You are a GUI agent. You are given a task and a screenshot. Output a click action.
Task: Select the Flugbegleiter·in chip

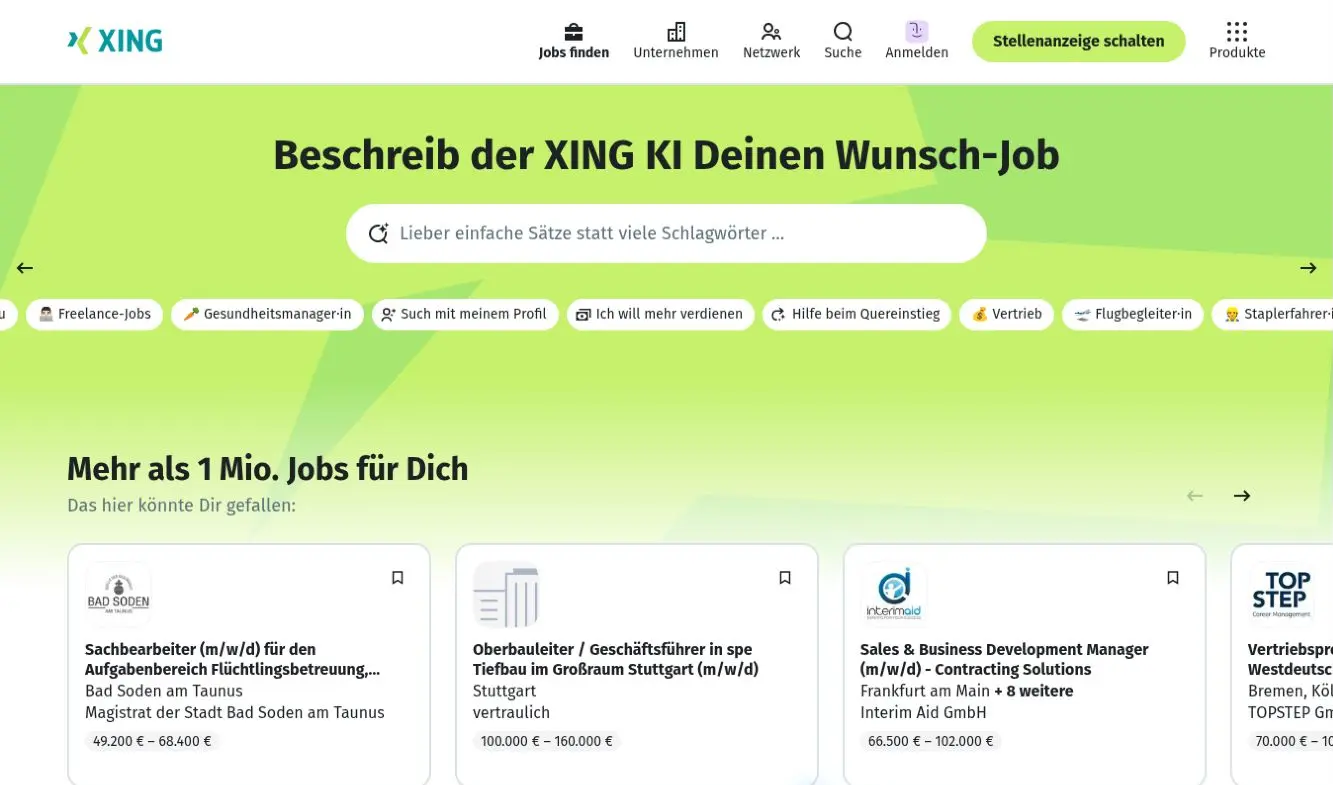(1133, 314)
